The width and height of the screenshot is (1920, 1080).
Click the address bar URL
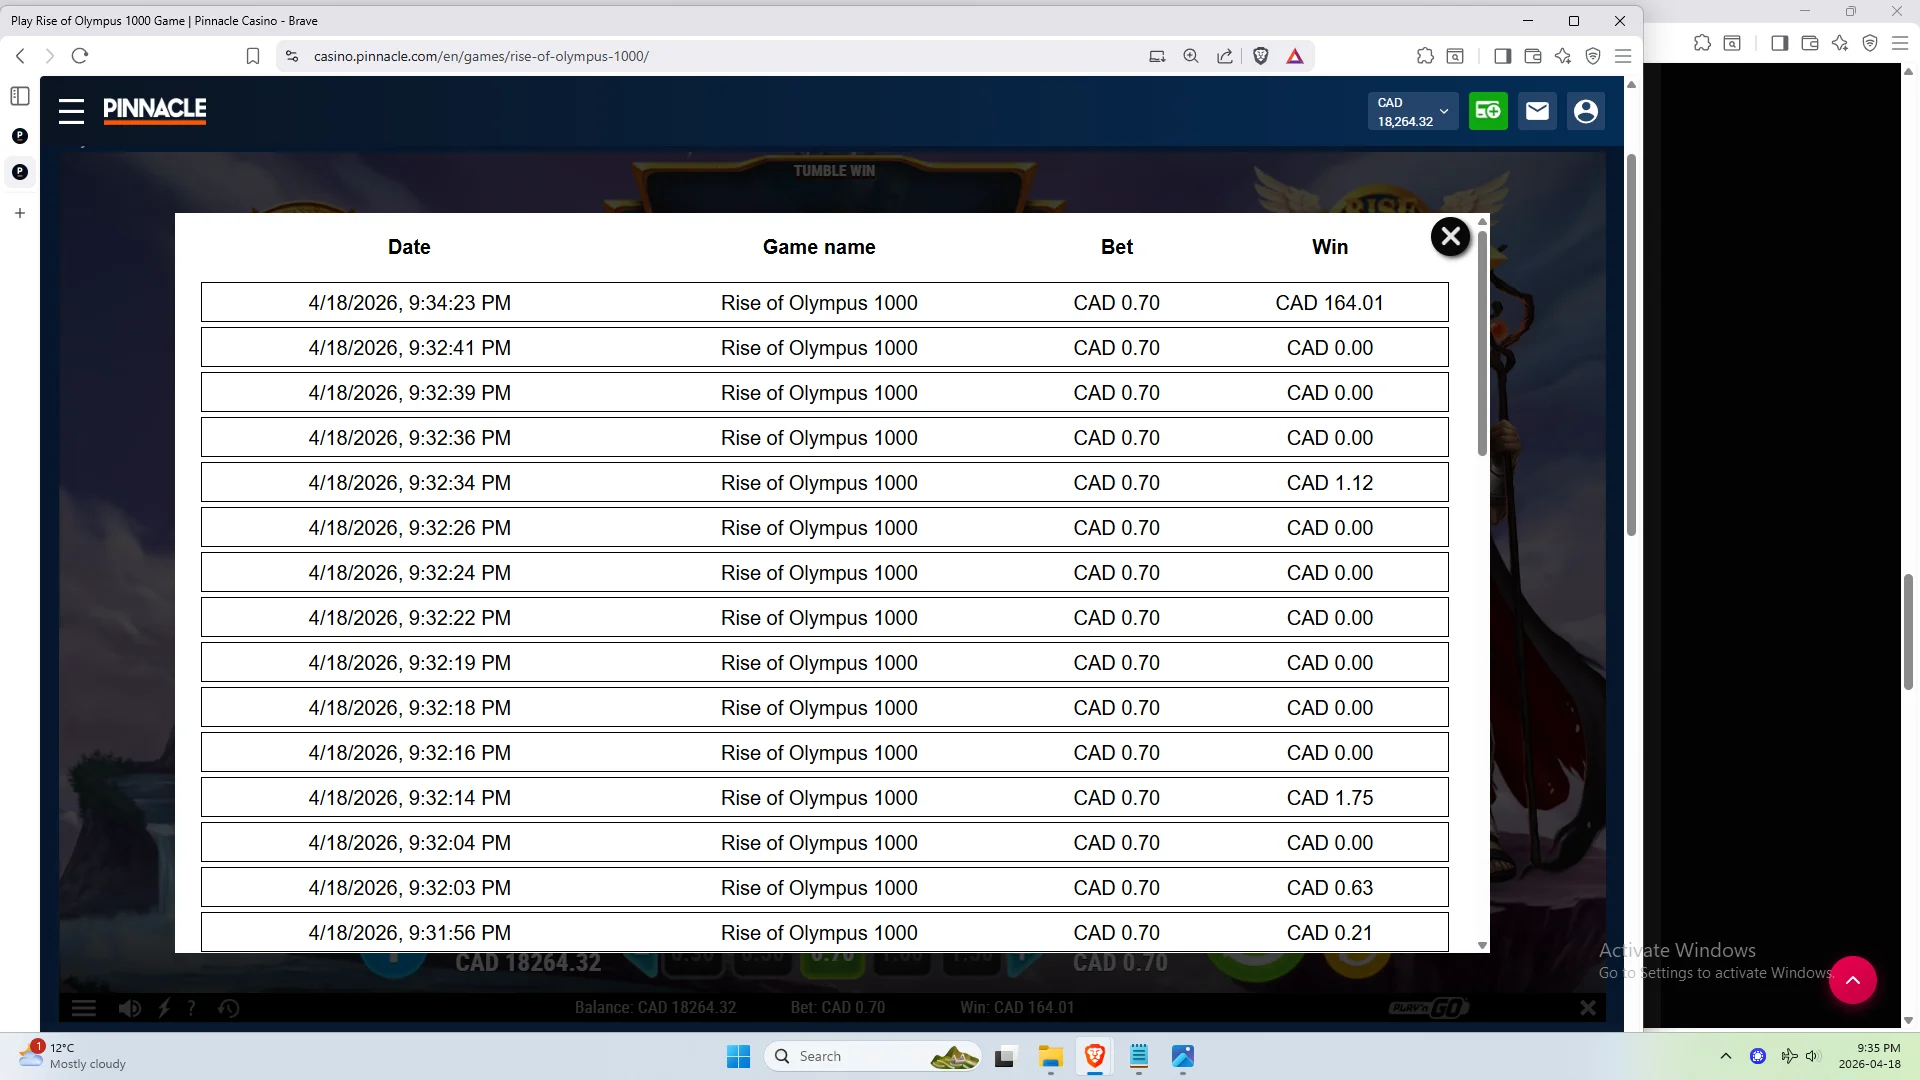(x=481, y=56)
